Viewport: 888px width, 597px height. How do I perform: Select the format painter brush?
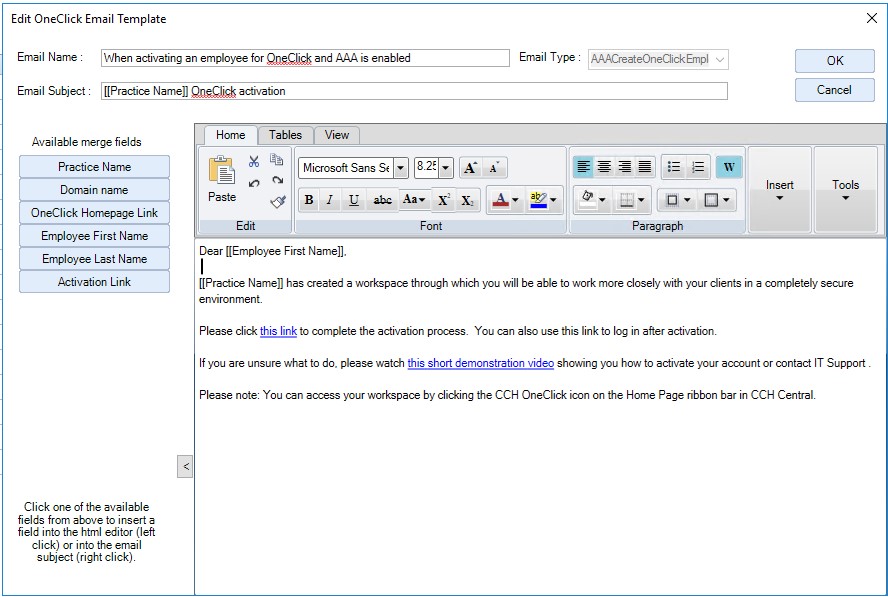[278, 202]
